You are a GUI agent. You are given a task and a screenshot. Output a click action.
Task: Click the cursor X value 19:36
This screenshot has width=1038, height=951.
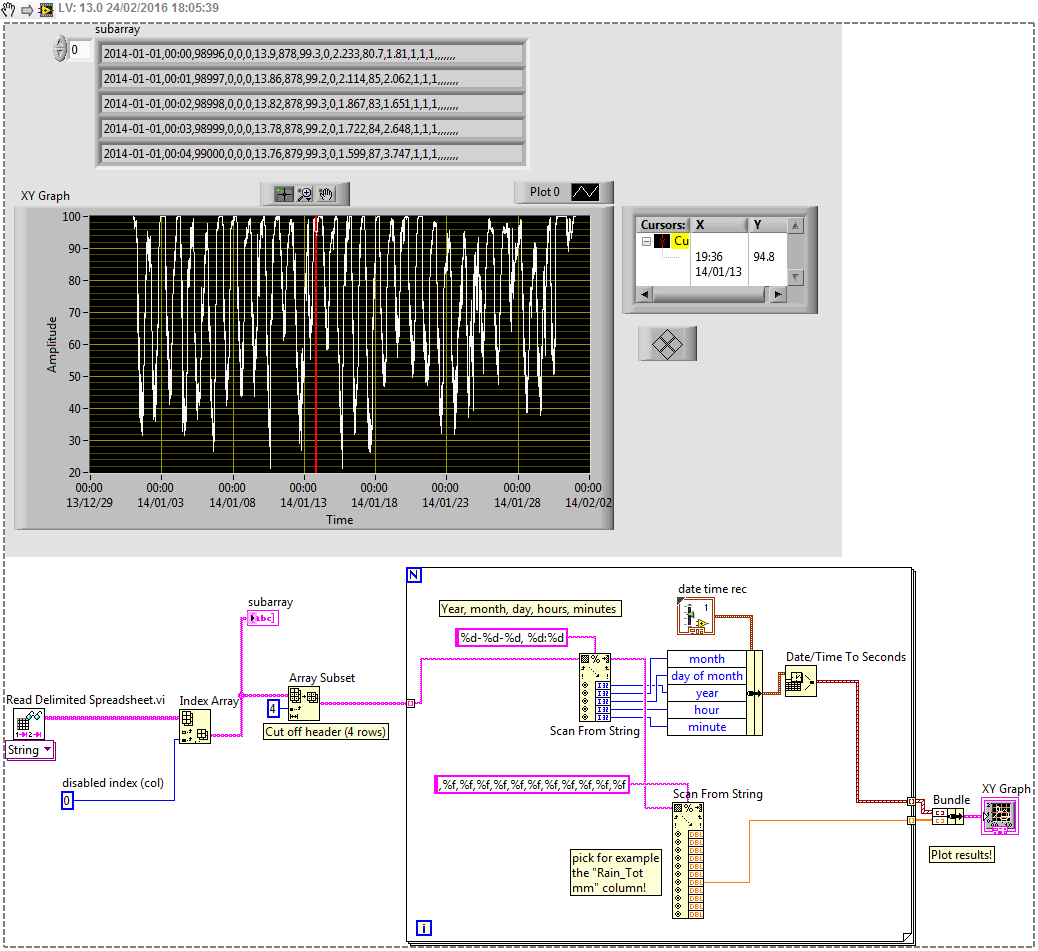(708, 257)
